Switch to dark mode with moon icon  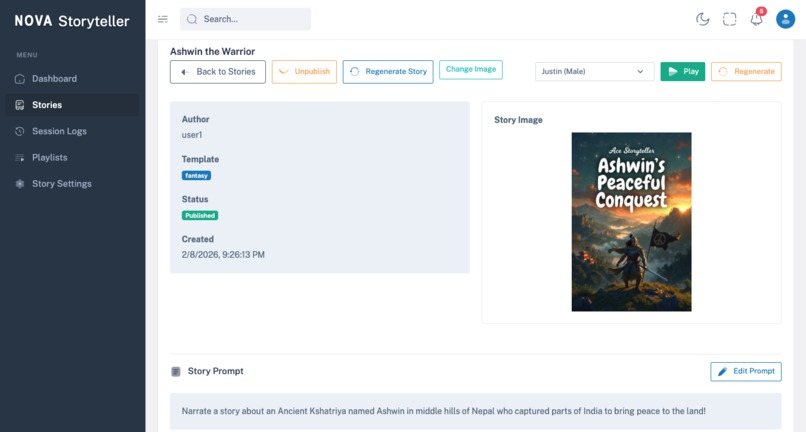tap(702, 19)
